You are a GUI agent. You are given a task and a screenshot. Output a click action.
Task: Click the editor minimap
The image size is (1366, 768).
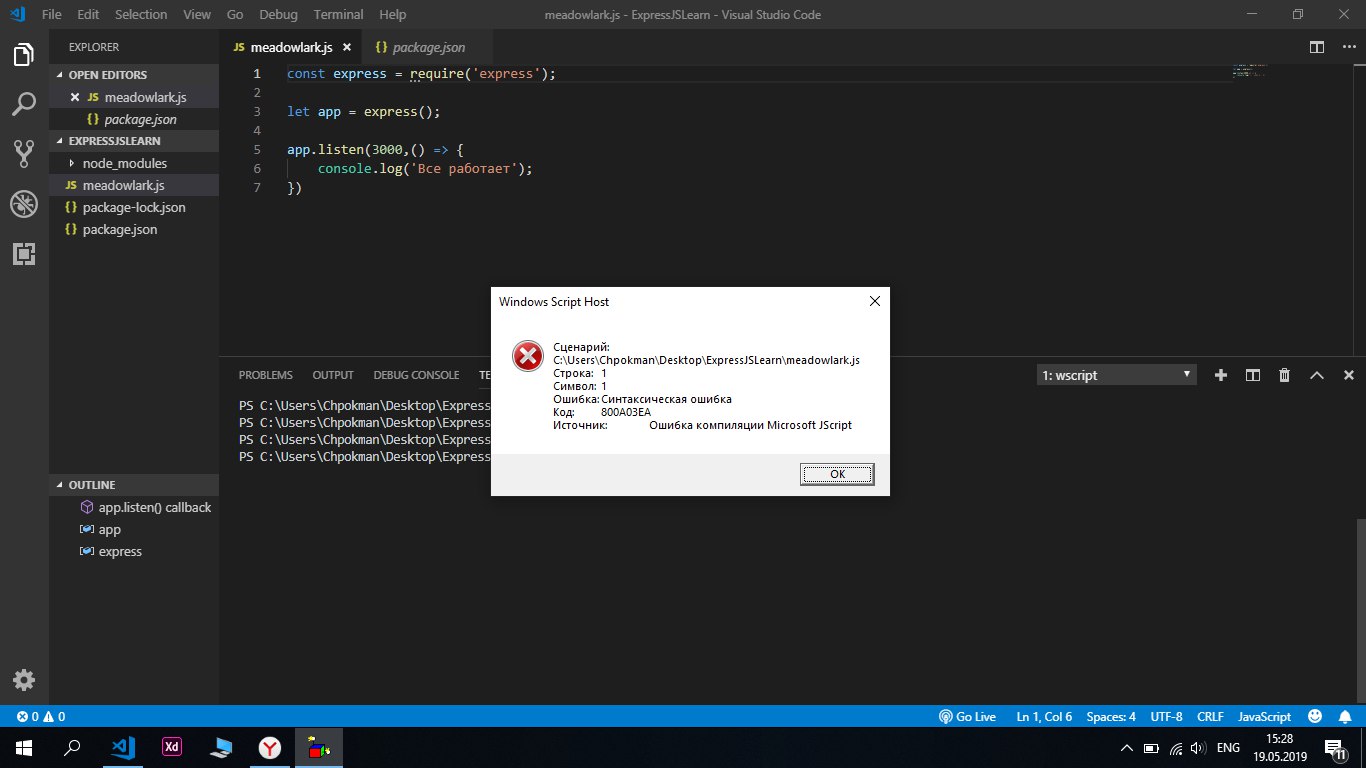pyautogui.click(x=1250, y=71)
